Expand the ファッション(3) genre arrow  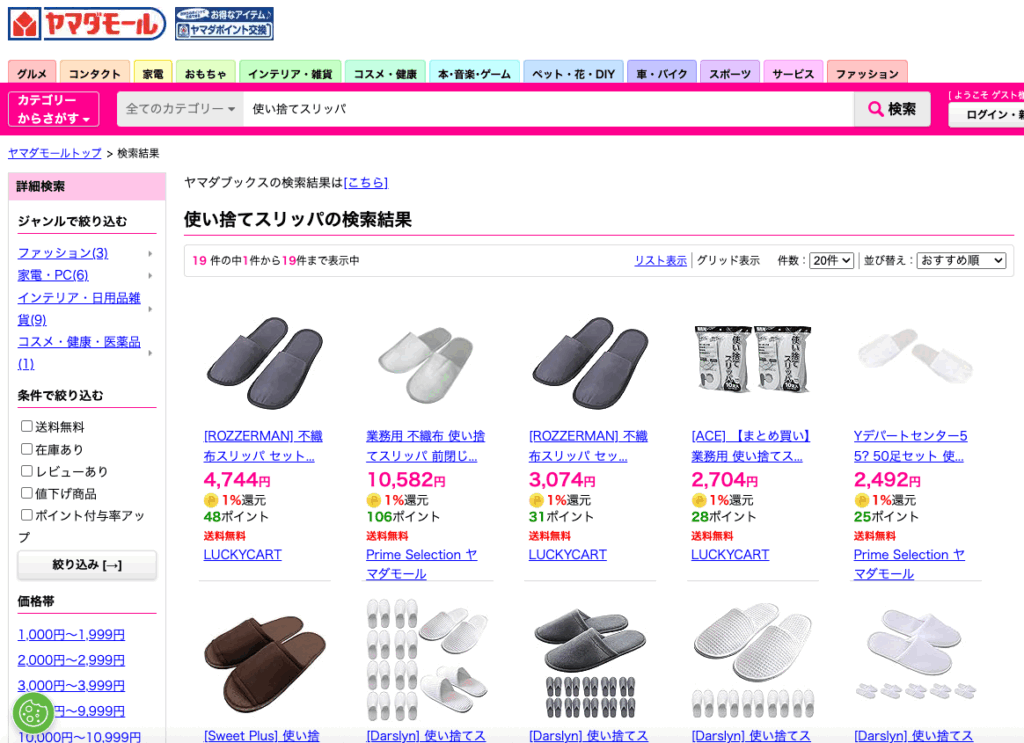tap(150, 253)
